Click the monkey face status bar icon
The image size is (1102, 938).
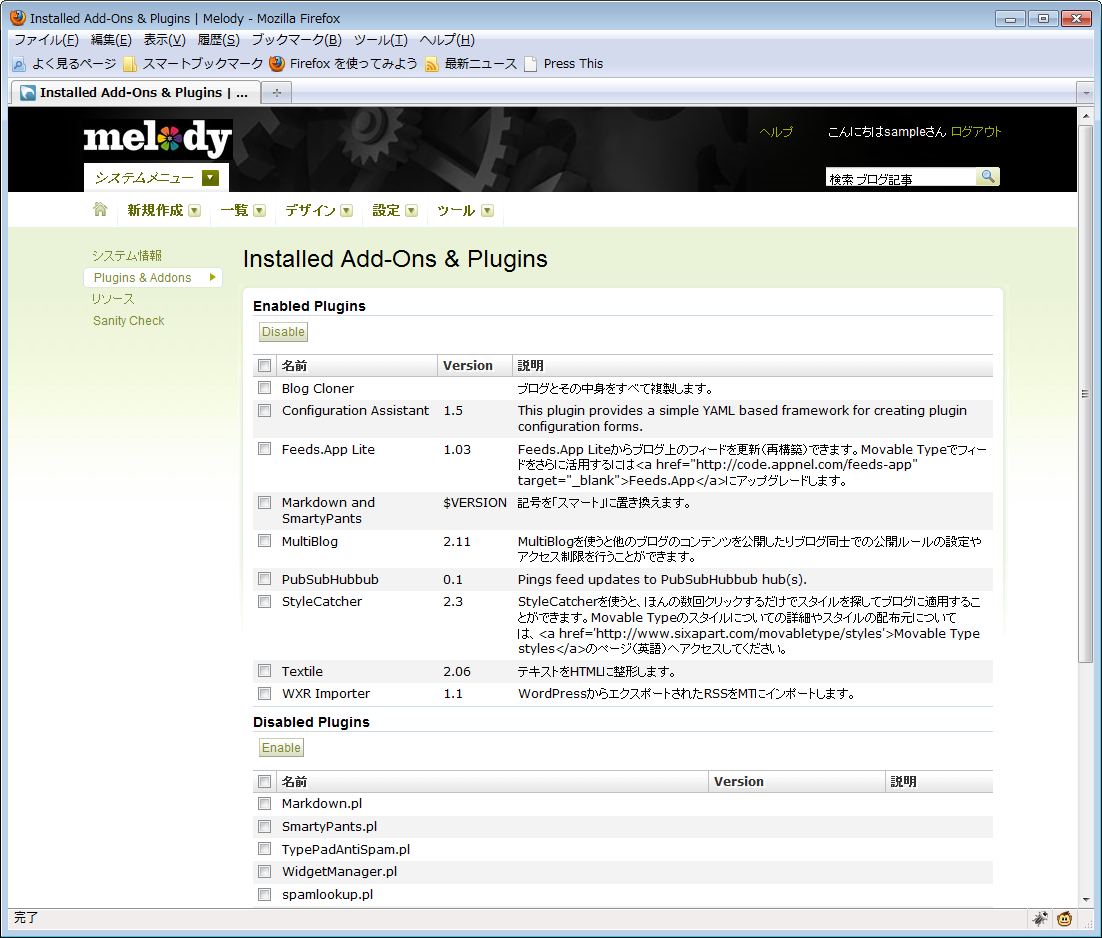(1065, 918)
